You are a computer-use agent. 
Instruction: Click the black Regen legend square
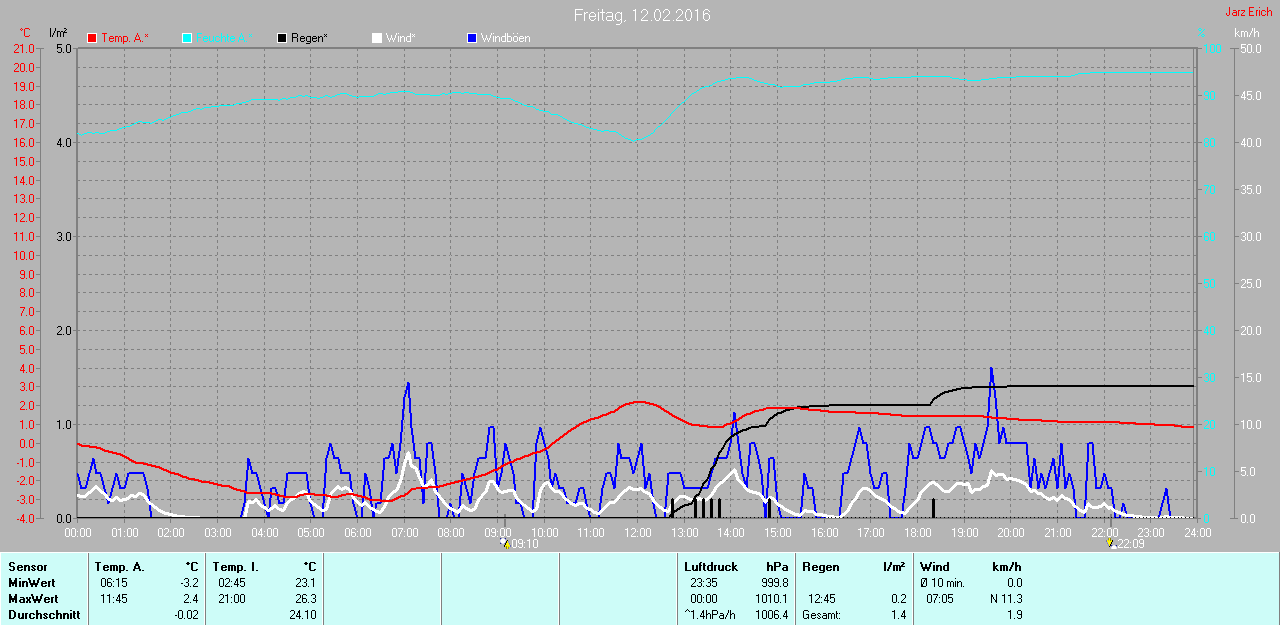[282, 38]
